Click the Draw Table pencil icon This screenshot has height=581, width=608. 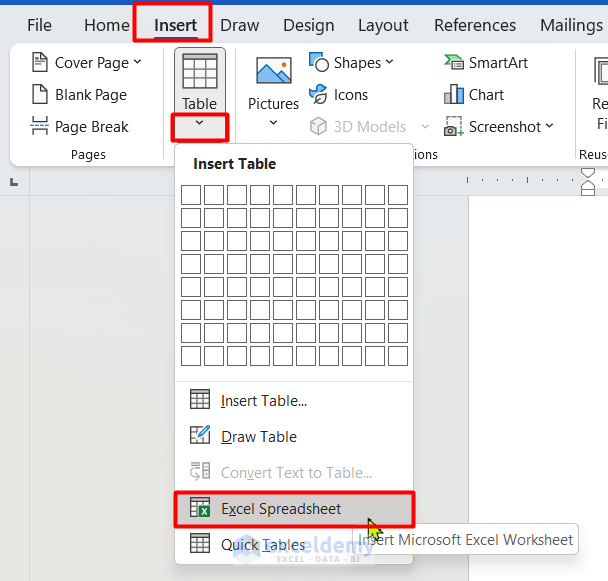pyautogui.click(x=200, y=435)
